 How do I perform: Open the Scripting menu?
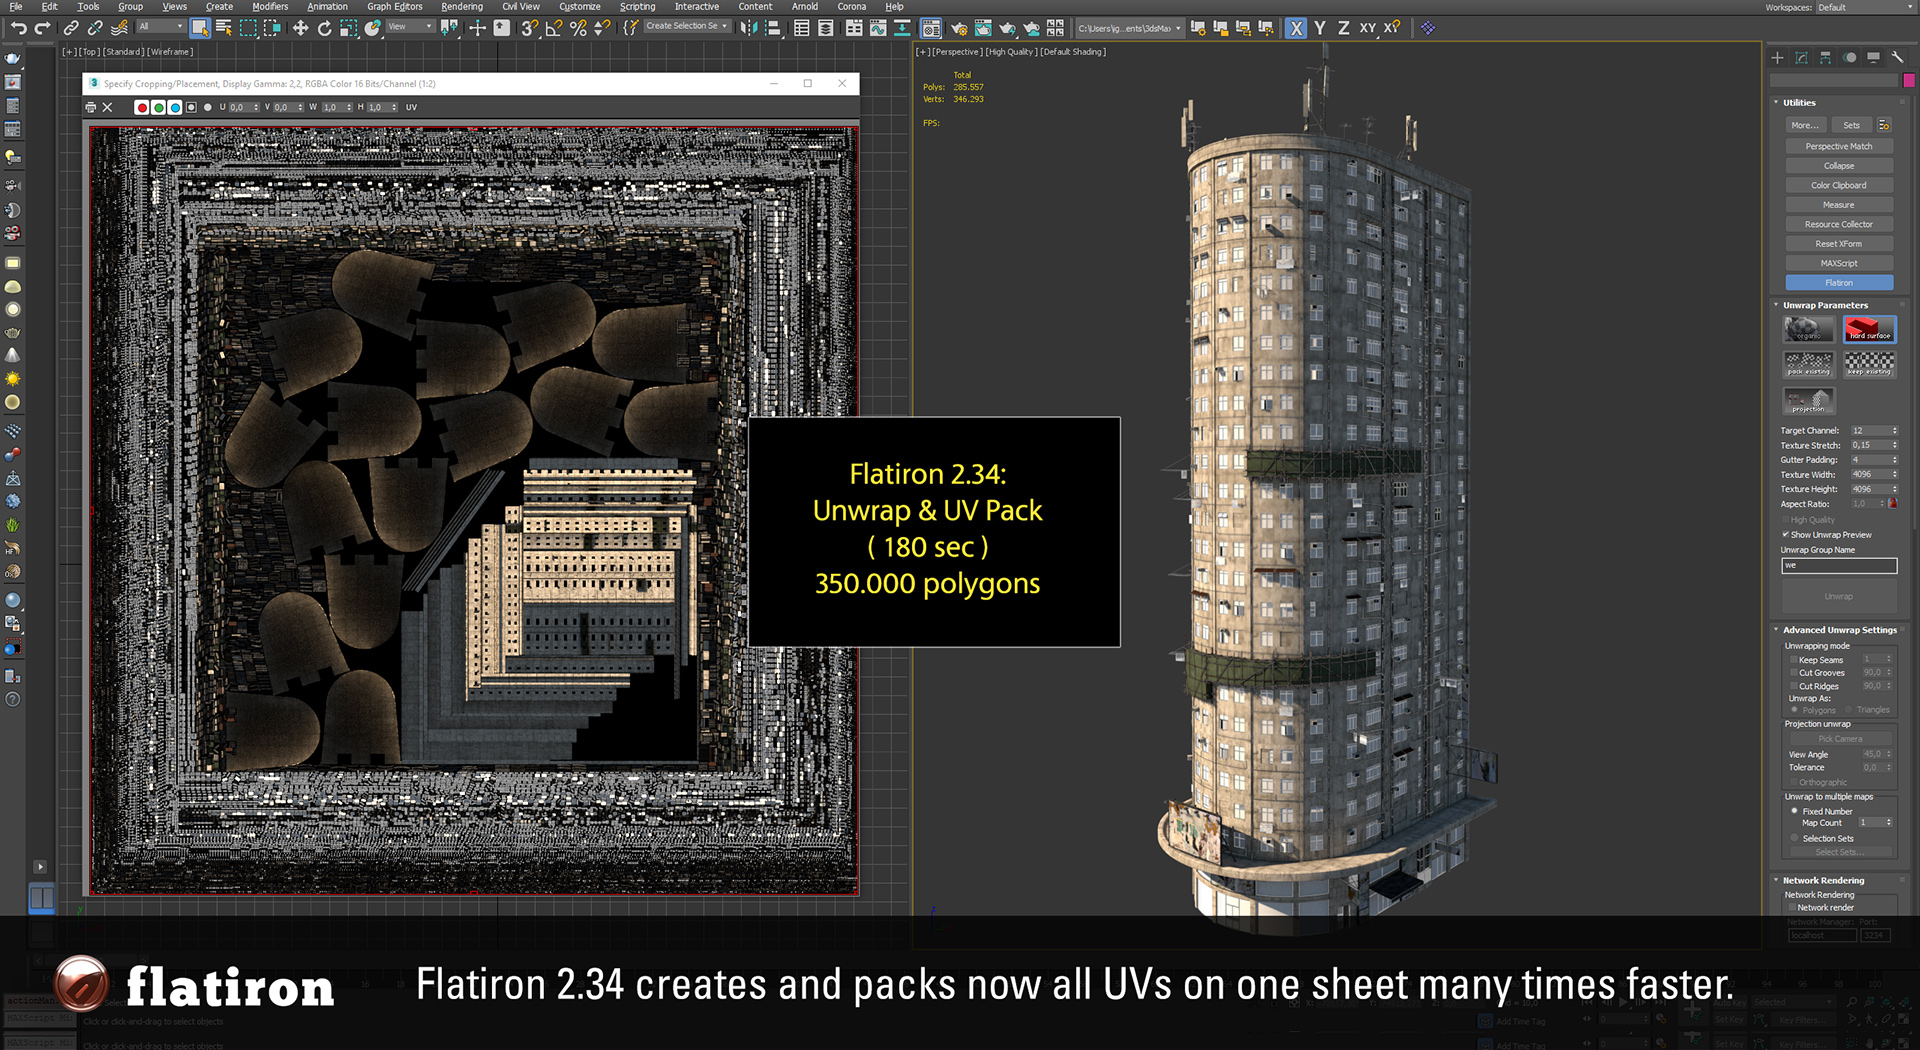click(637, 7)
